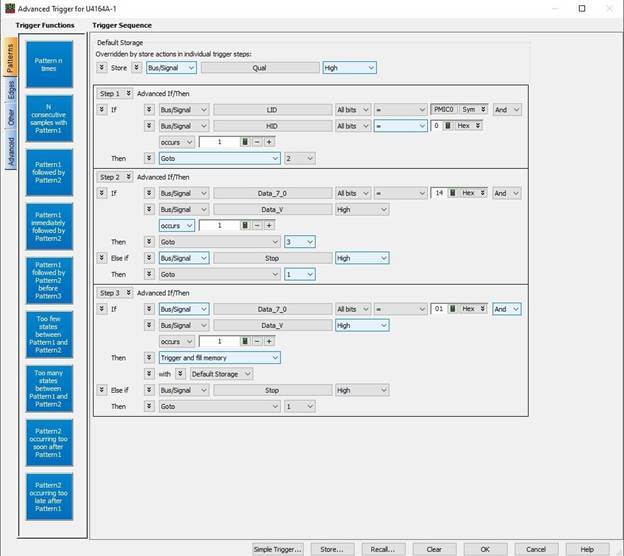
Task: Open Step 1 'Goto' action dropdown
Action: coord(219,158)
